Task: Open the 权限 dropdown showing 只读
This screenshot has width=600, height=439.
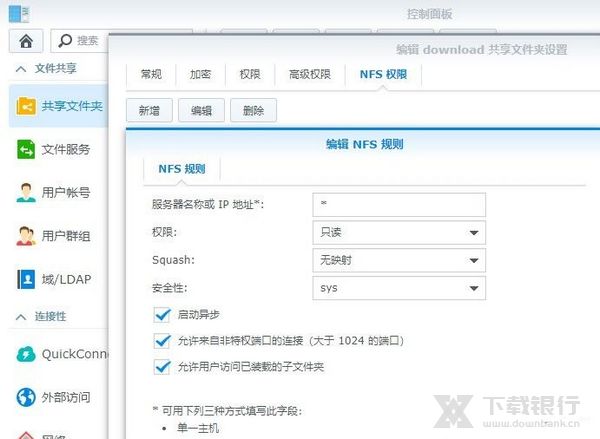Action: point(398,233)
